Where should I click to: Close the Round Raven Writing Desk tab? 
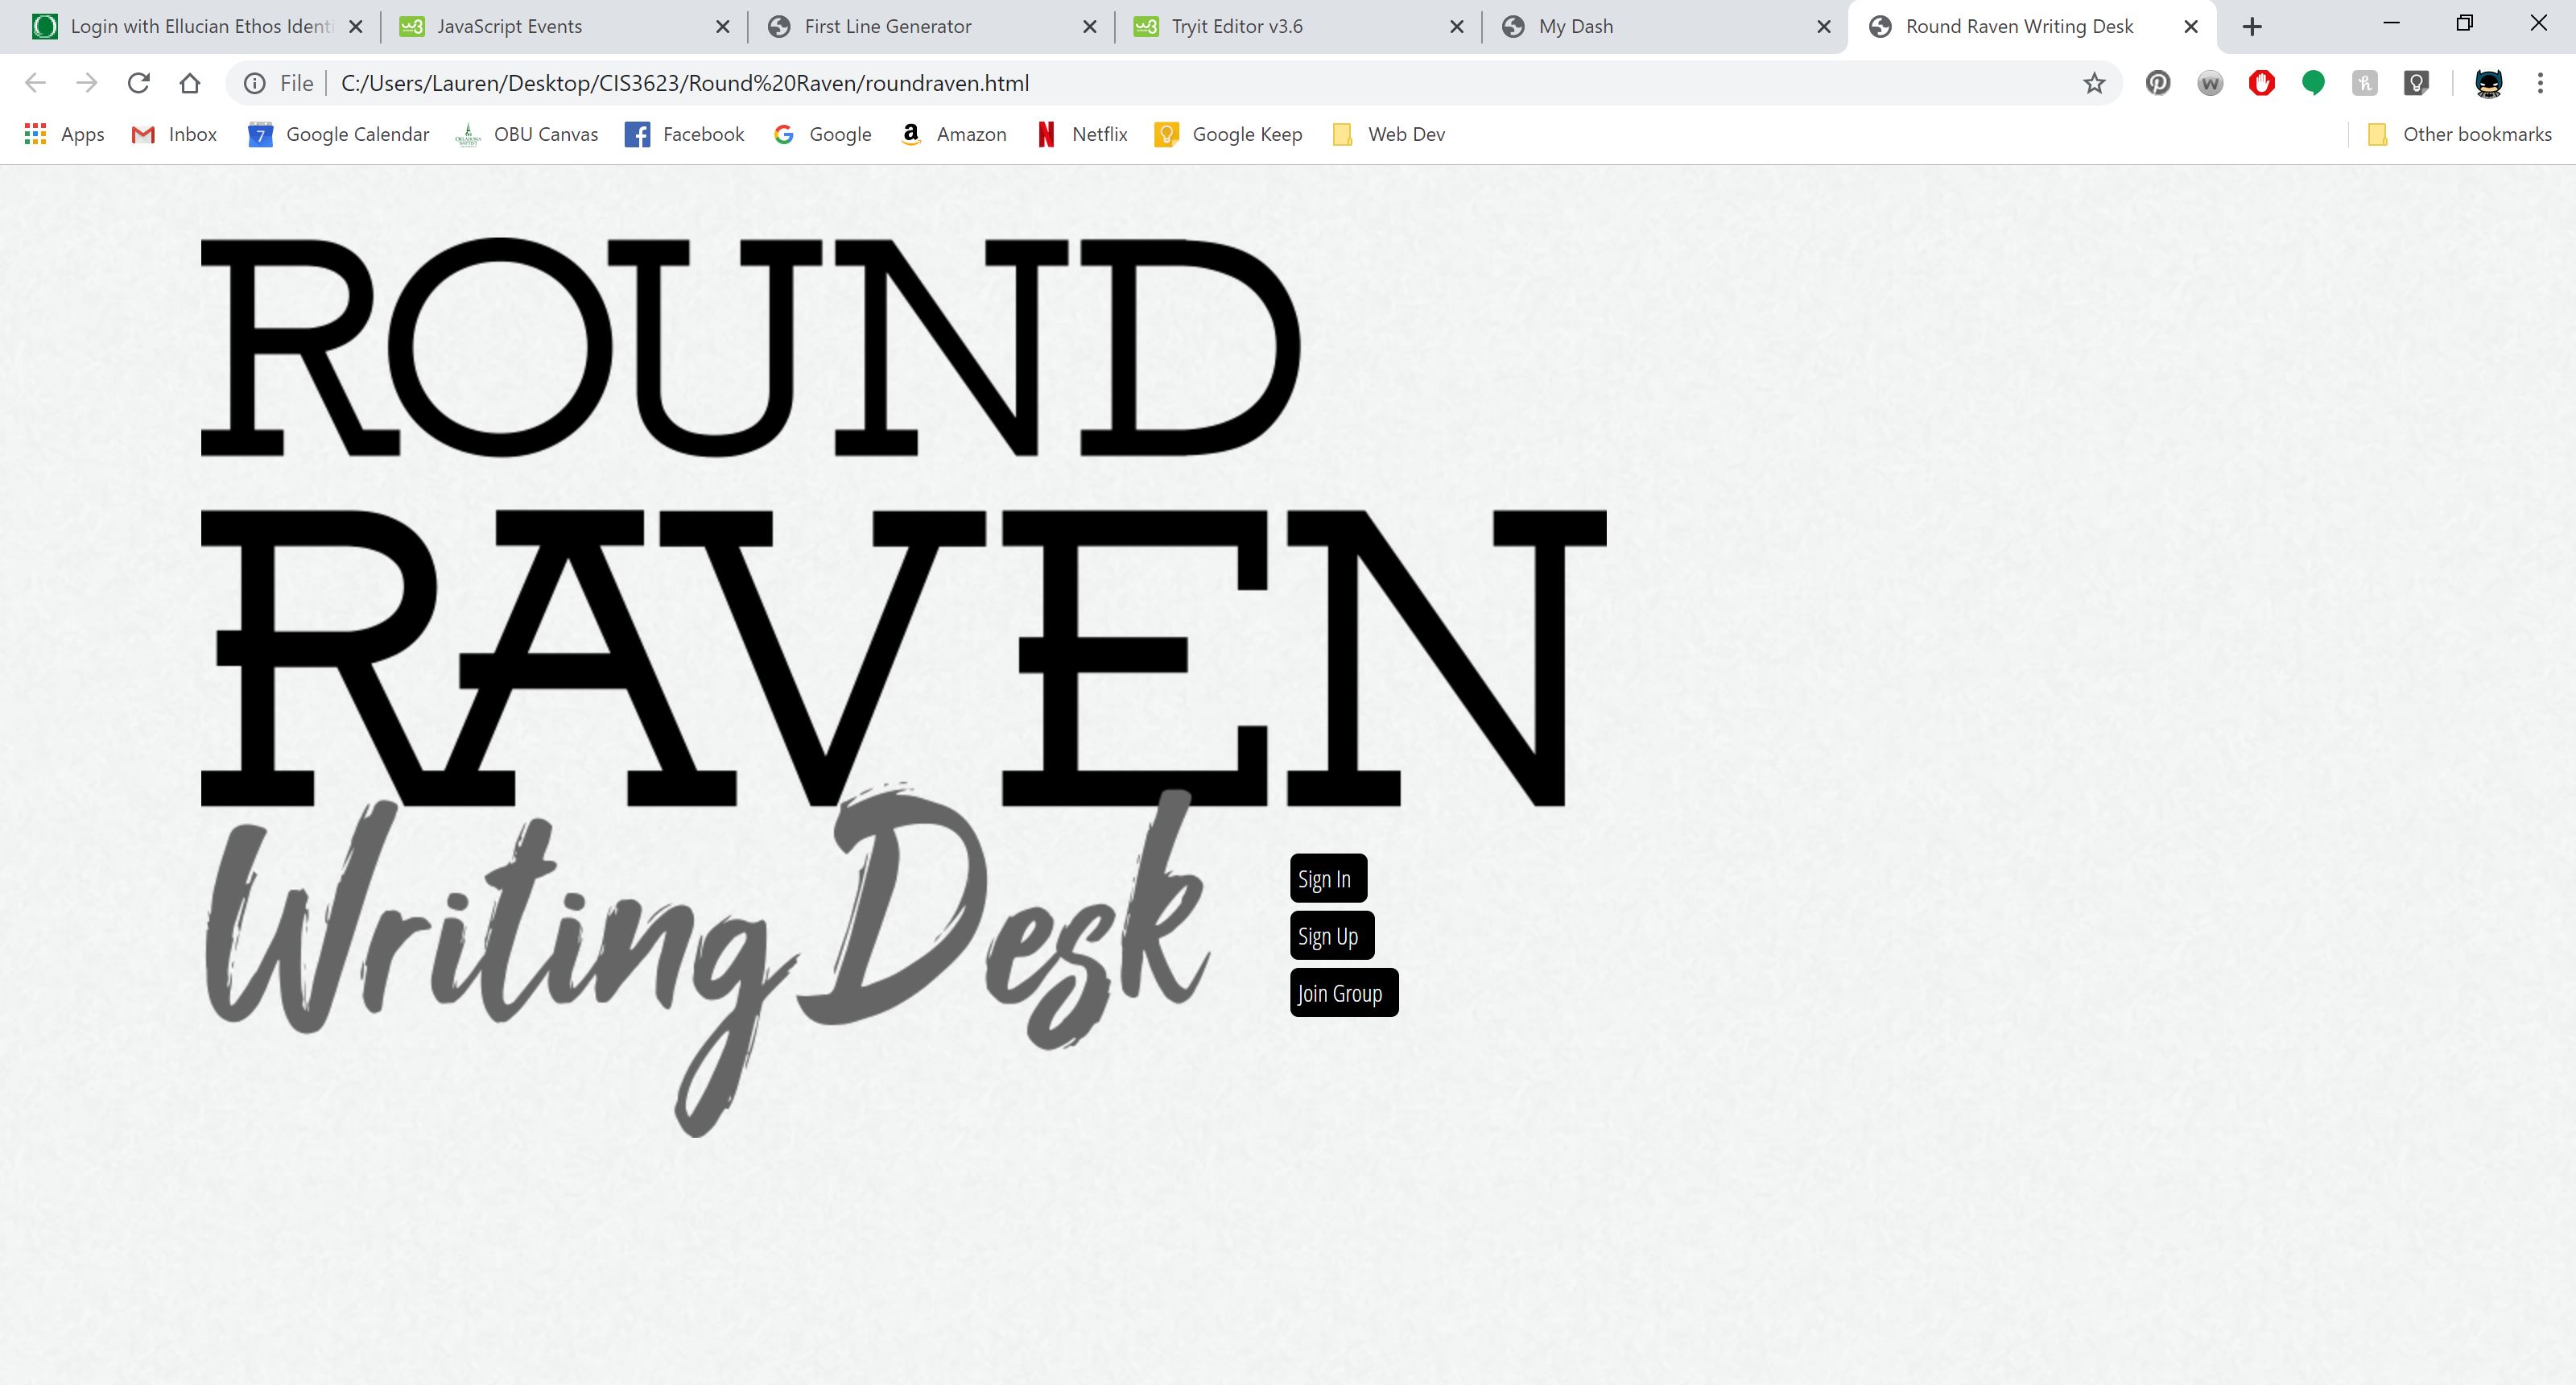click(2191, 27)
